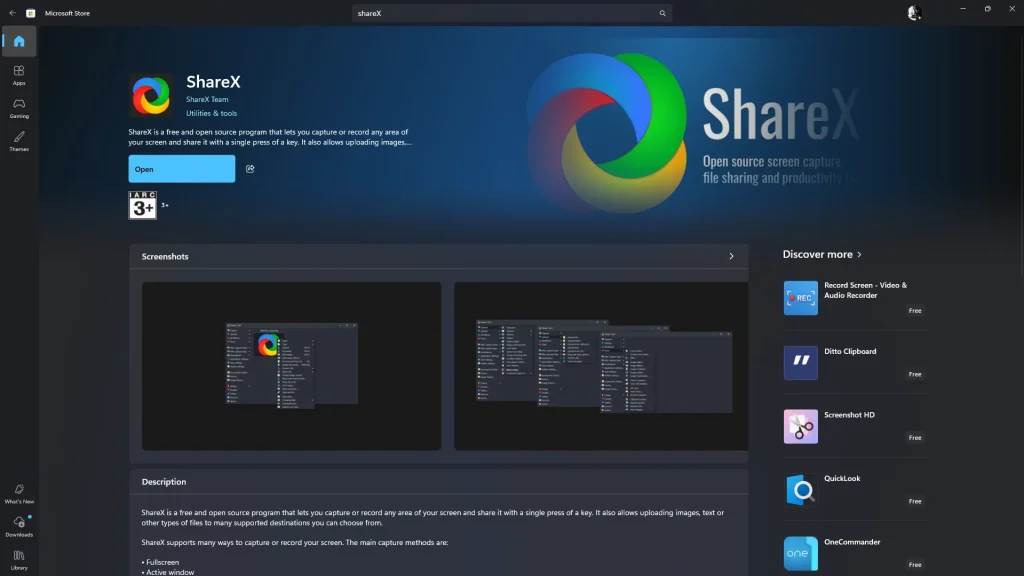
Task: Click the search magnifier icon
Action: [662, 13]
